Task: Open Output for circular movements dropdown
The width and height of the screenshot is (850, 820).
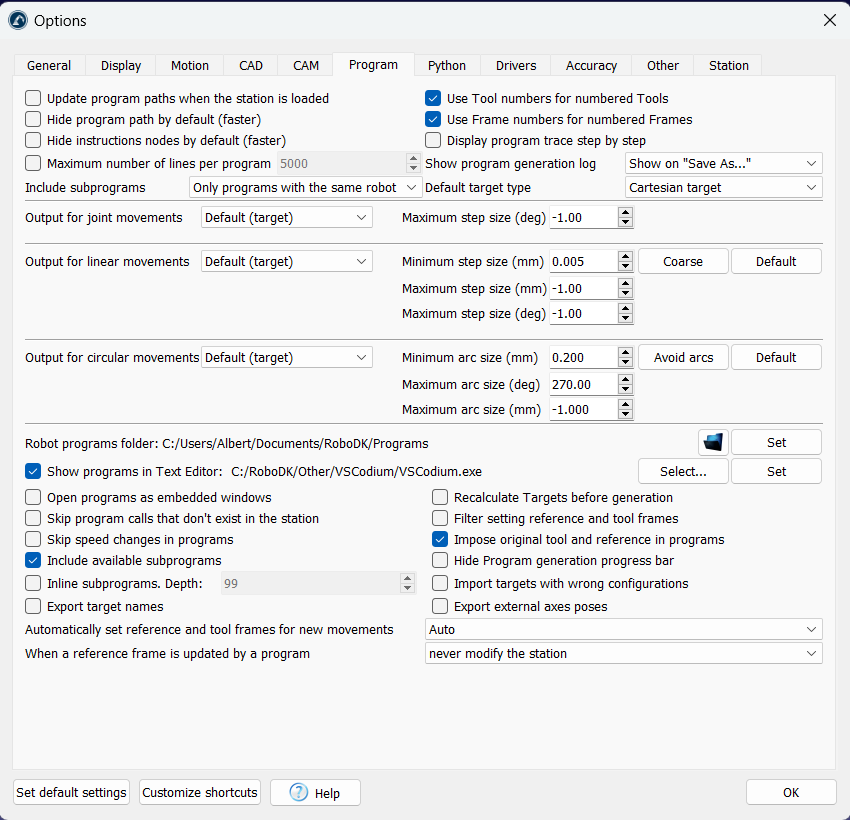Action: click(x=286, y=357)
